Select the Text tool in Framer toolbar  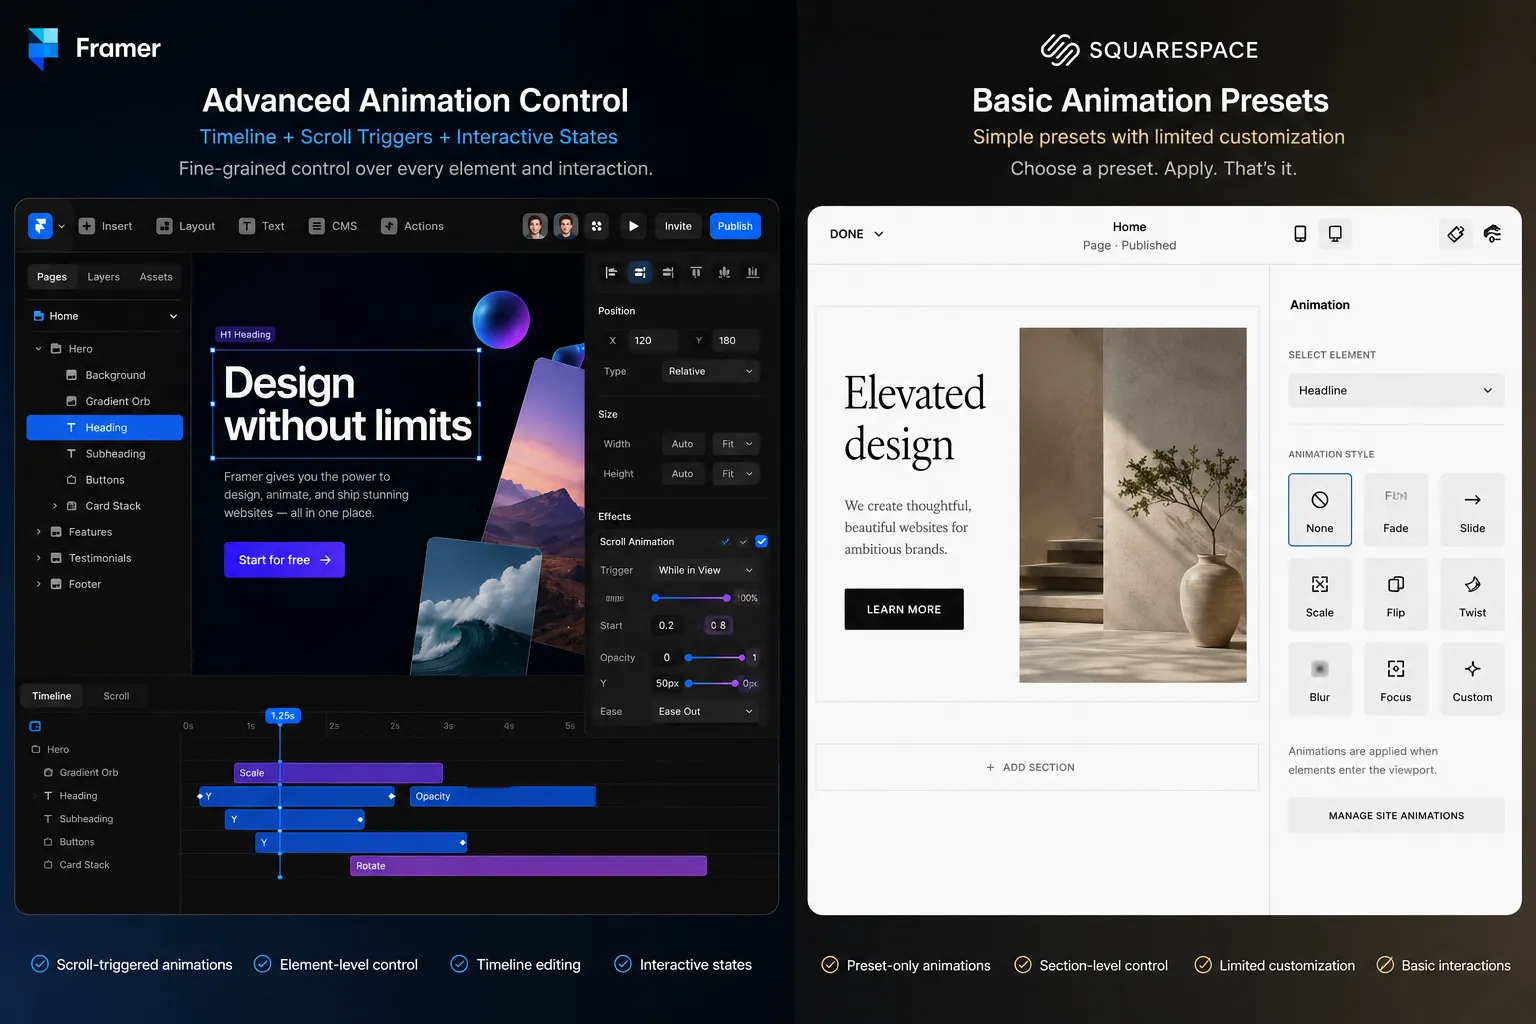[x=262, y=226]
